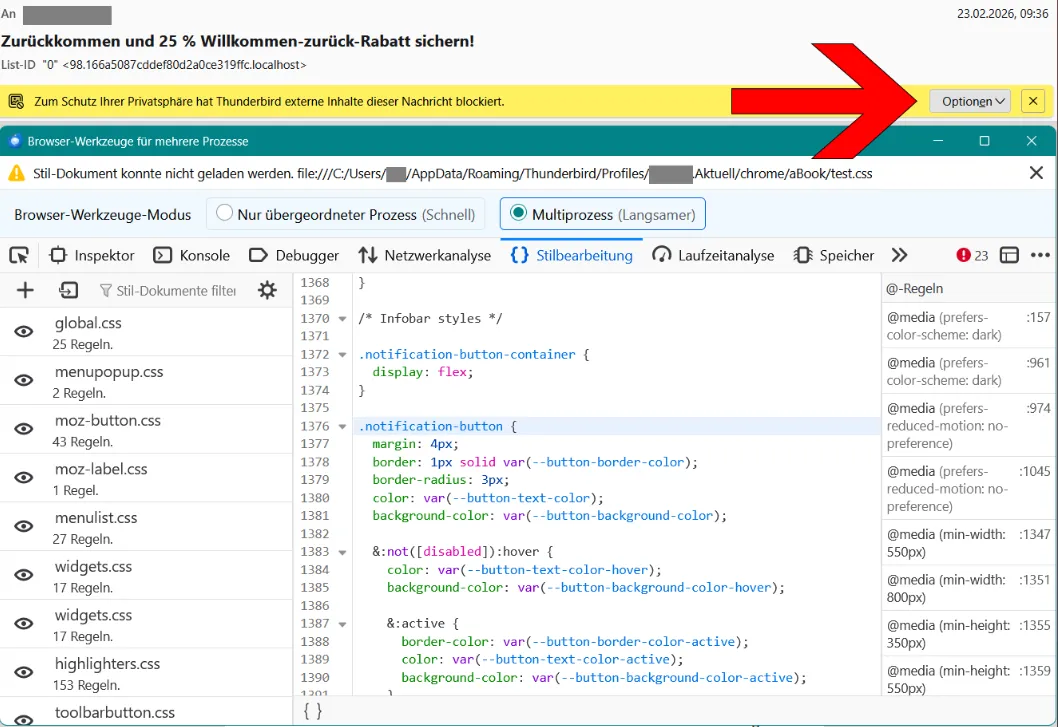Click the red error count icon

[x=972, y=255]
